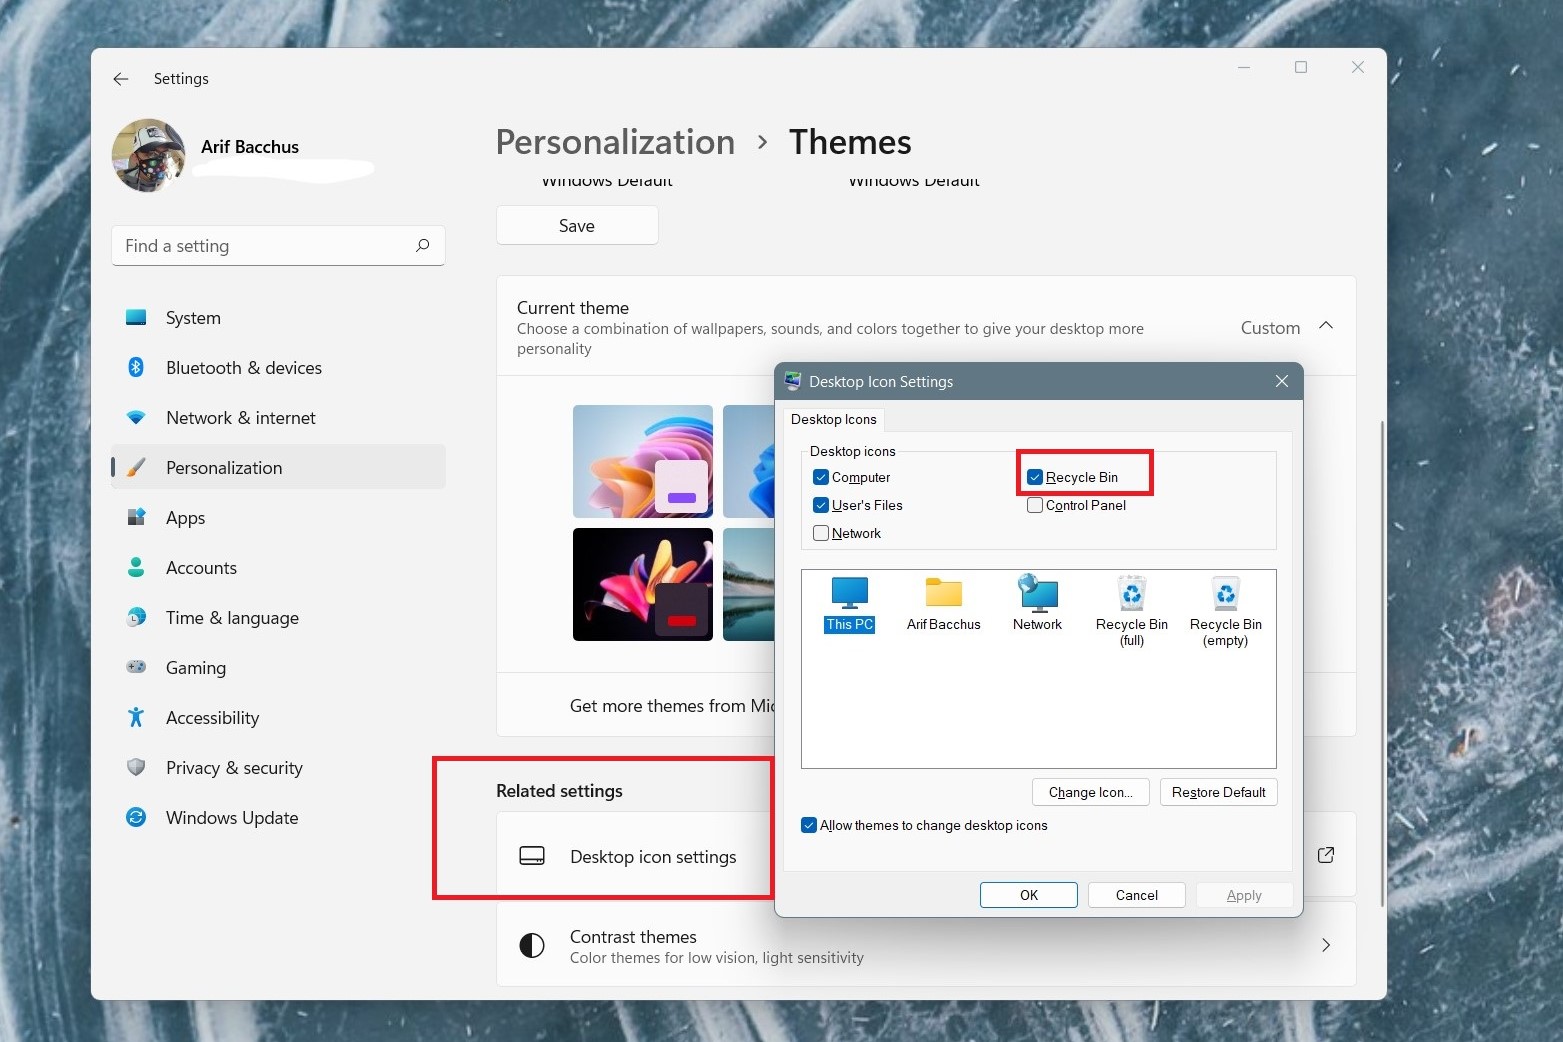
Task: Click the Change Icon... button
Action: click(1091, 792)
